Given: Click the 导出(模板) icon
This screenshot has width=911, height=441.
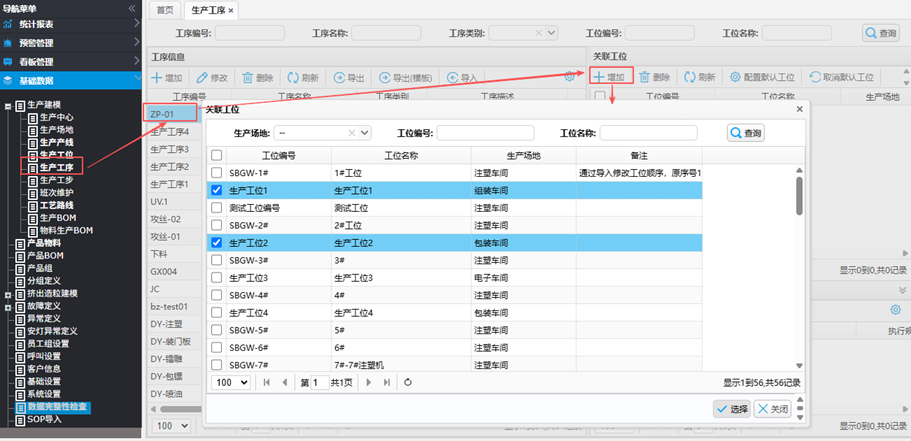Looking at the screenshot, I should click(385, 78).
